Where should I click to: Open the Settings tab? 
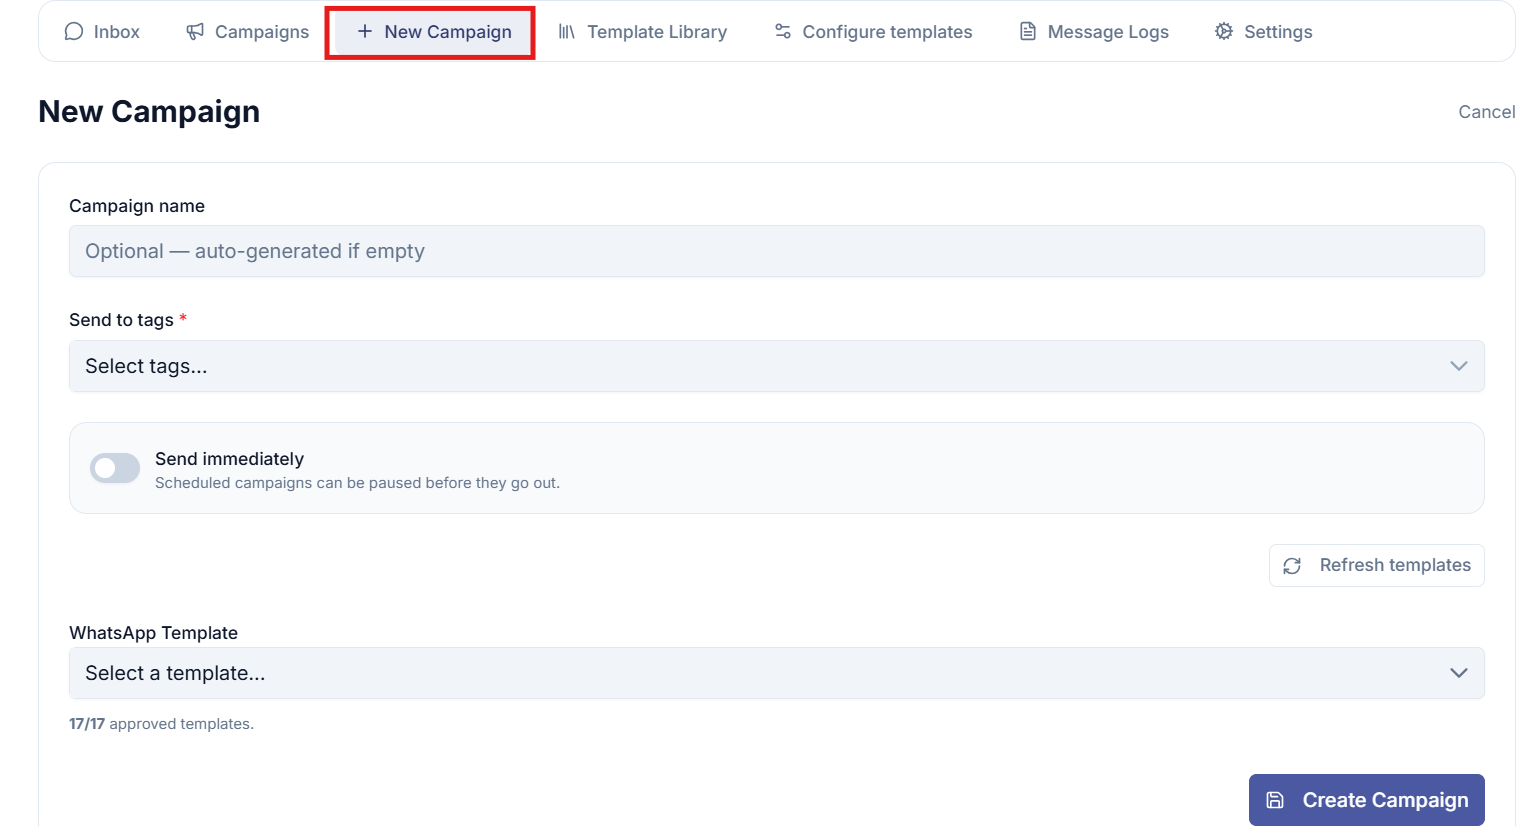[x=1264, y=31]
